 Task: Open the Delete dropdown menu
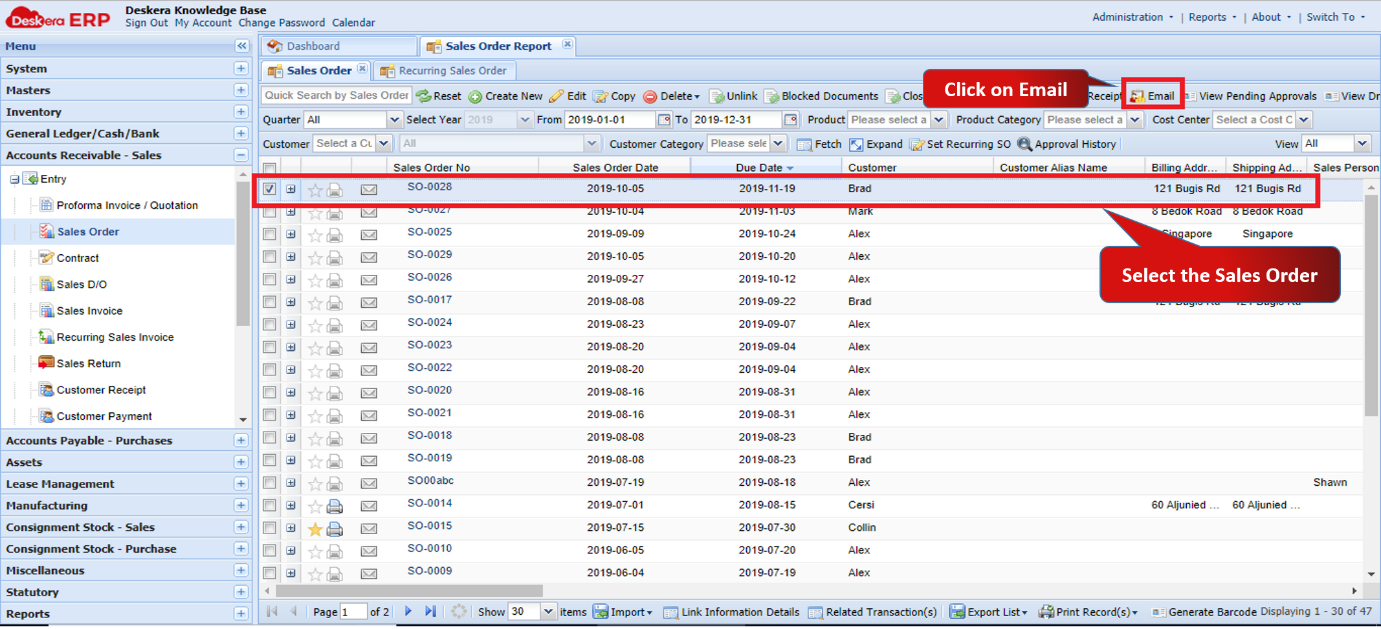pos(672,96)
